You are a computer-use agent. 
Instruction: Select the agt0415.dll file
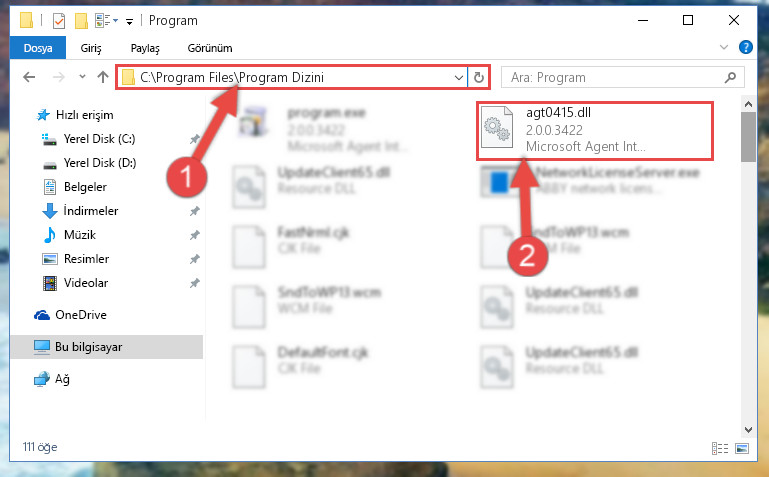594,129
